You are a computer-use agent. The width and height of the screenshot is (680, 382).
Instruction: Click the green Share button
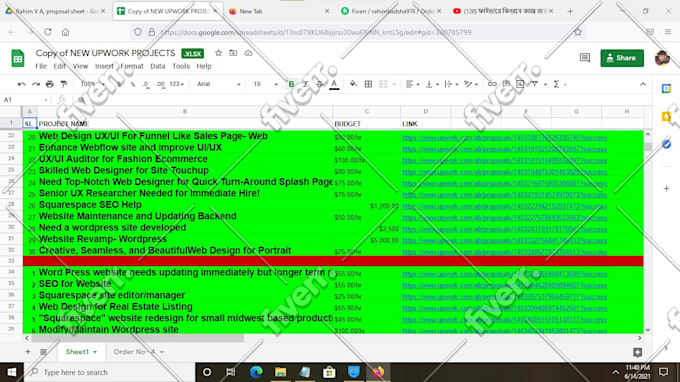tap(622, 58)
